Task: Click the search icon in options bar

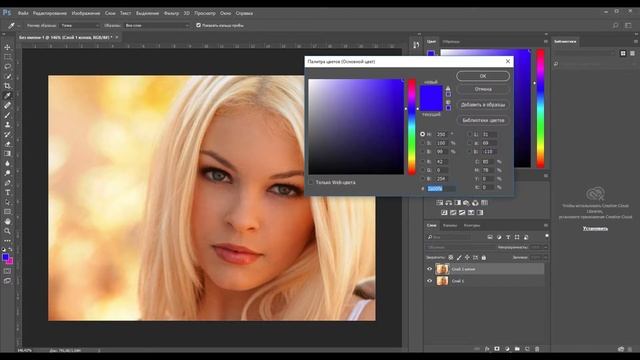Action: click(616, 25)
